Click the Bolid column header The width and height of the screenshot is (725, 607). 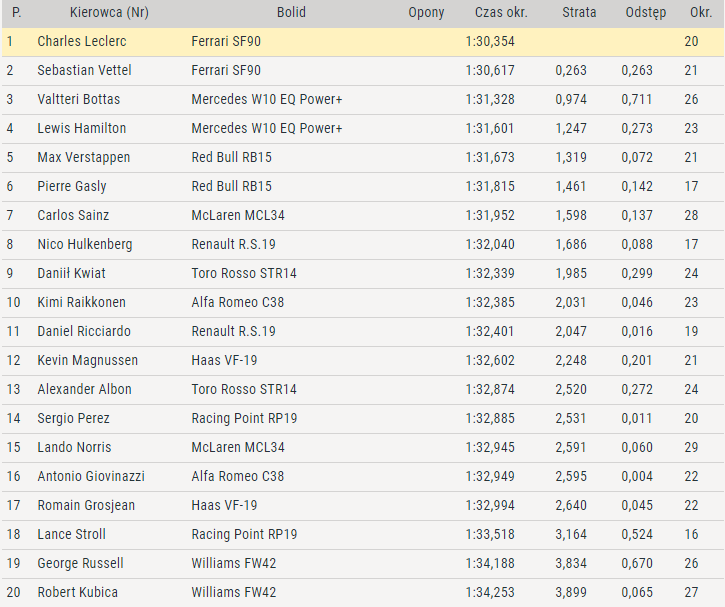click(x=291, y=12)
